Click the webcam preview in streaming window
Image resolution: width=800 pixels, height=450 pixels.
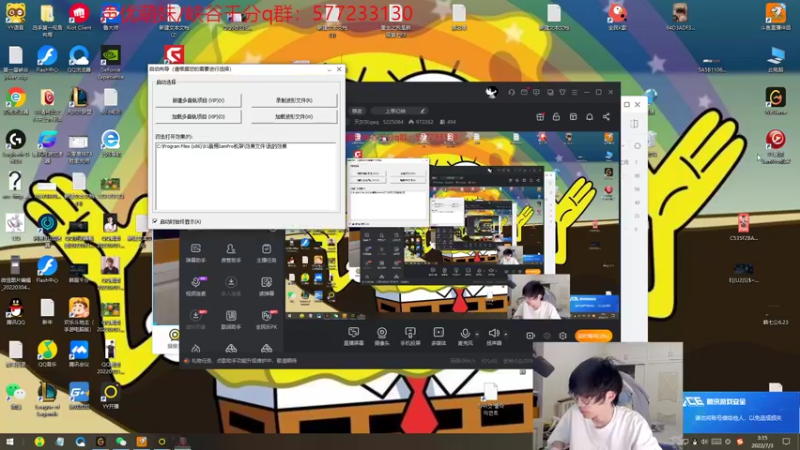(x=539, y=297)
